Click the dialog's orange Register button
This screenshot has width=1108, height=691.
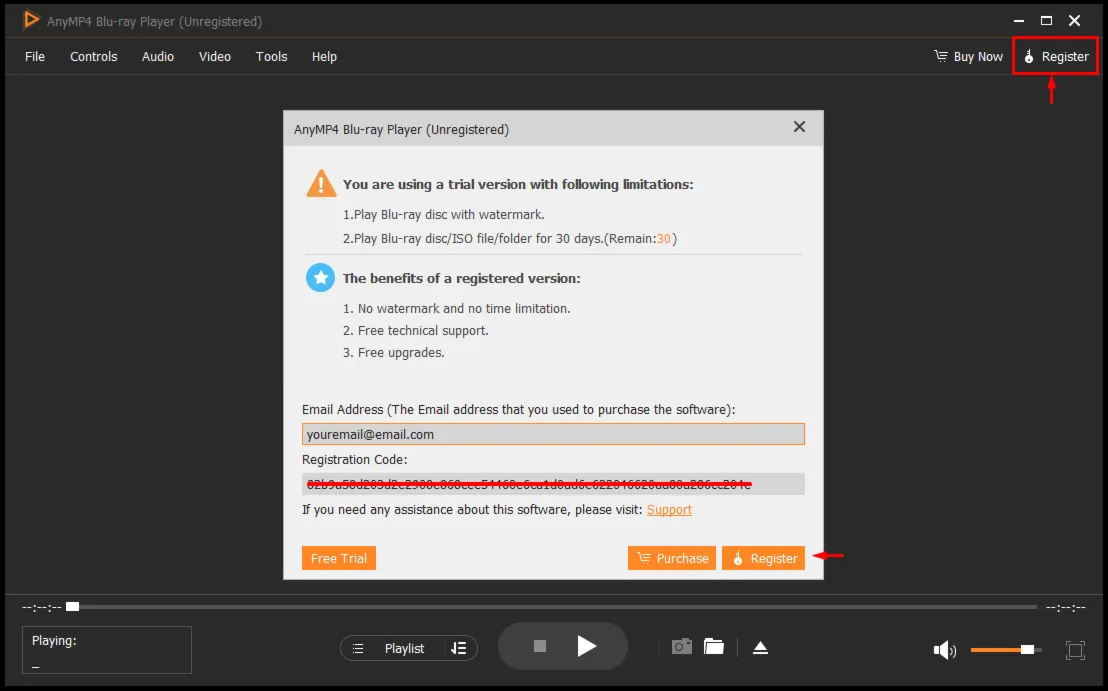(763, 558)
